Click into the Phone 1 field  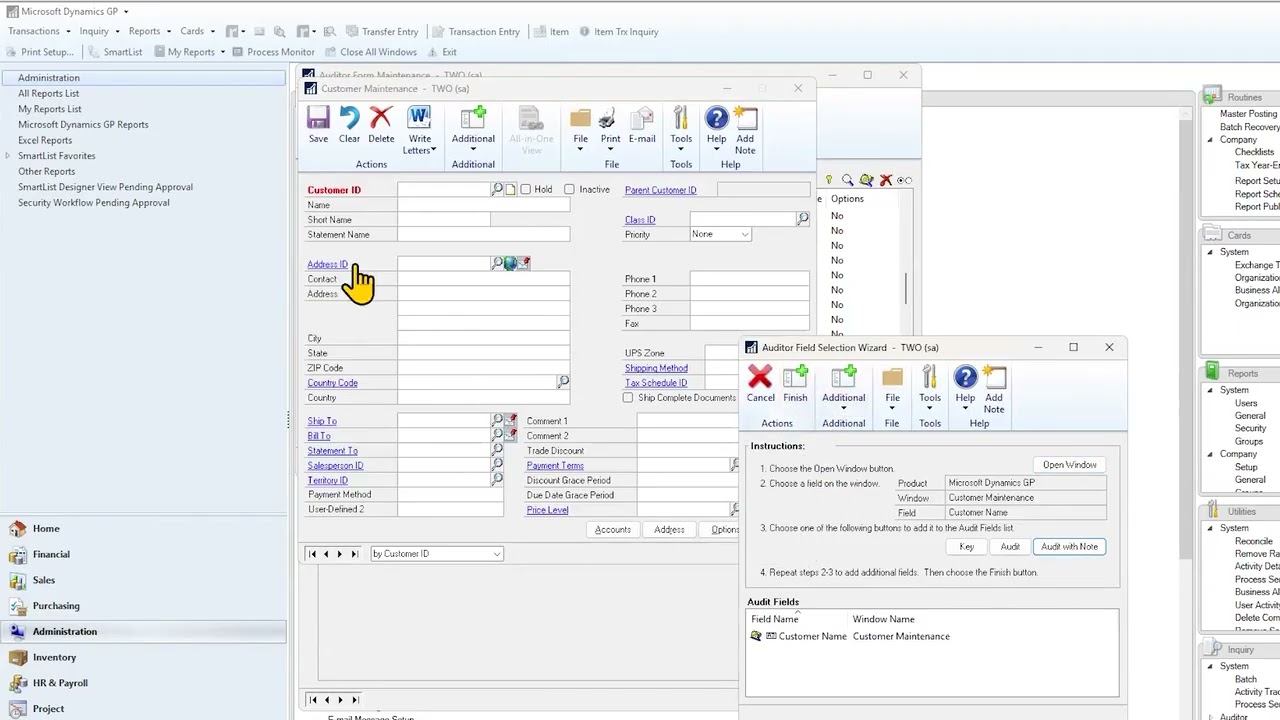tap(749, 279)
